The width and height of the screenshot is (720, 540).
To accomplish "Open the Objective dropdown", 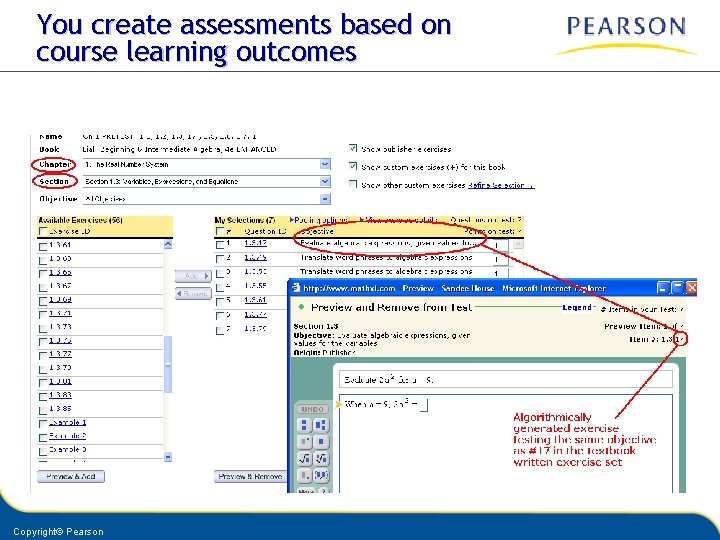I will pyautogui.click(x=325, y=199).
